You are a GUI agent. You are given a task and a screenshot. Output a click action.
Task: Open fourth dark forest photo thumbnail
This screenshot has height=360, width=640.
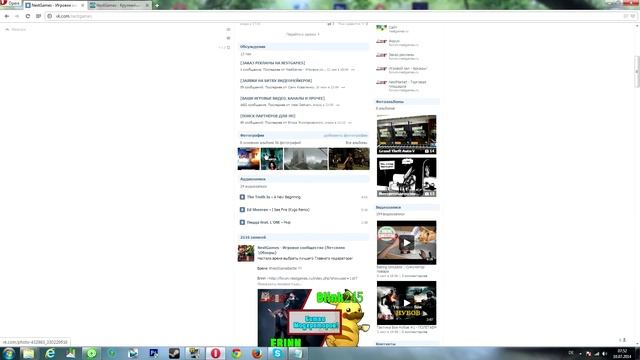(349, 159)
